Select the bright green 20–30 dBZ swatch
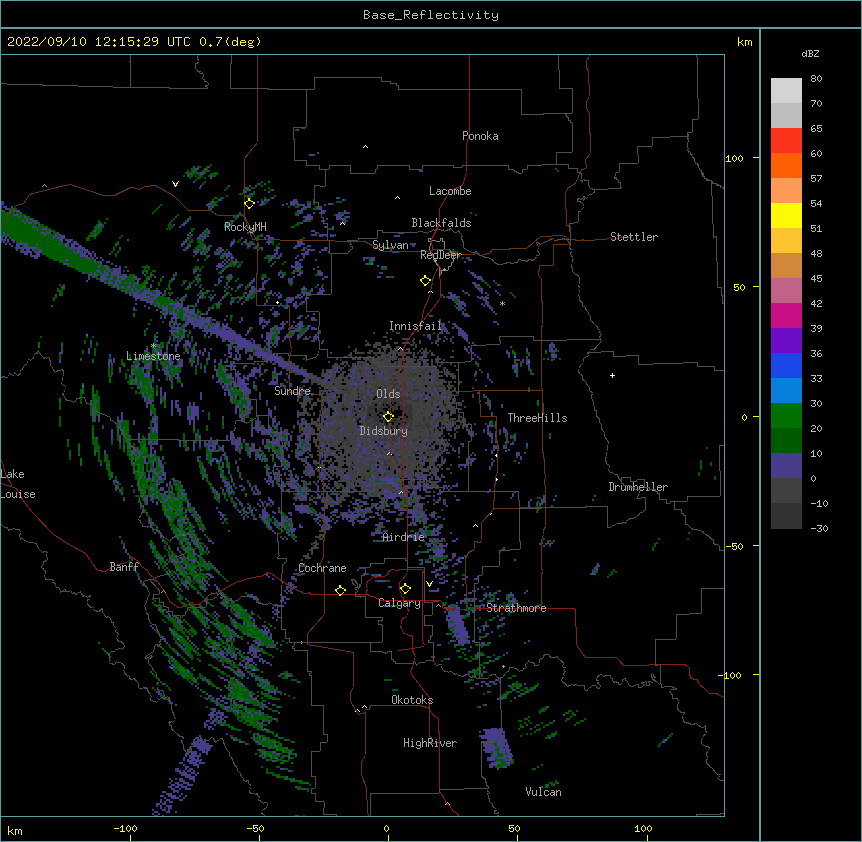This screenshot has height=842, width=862. pos(786,416)
